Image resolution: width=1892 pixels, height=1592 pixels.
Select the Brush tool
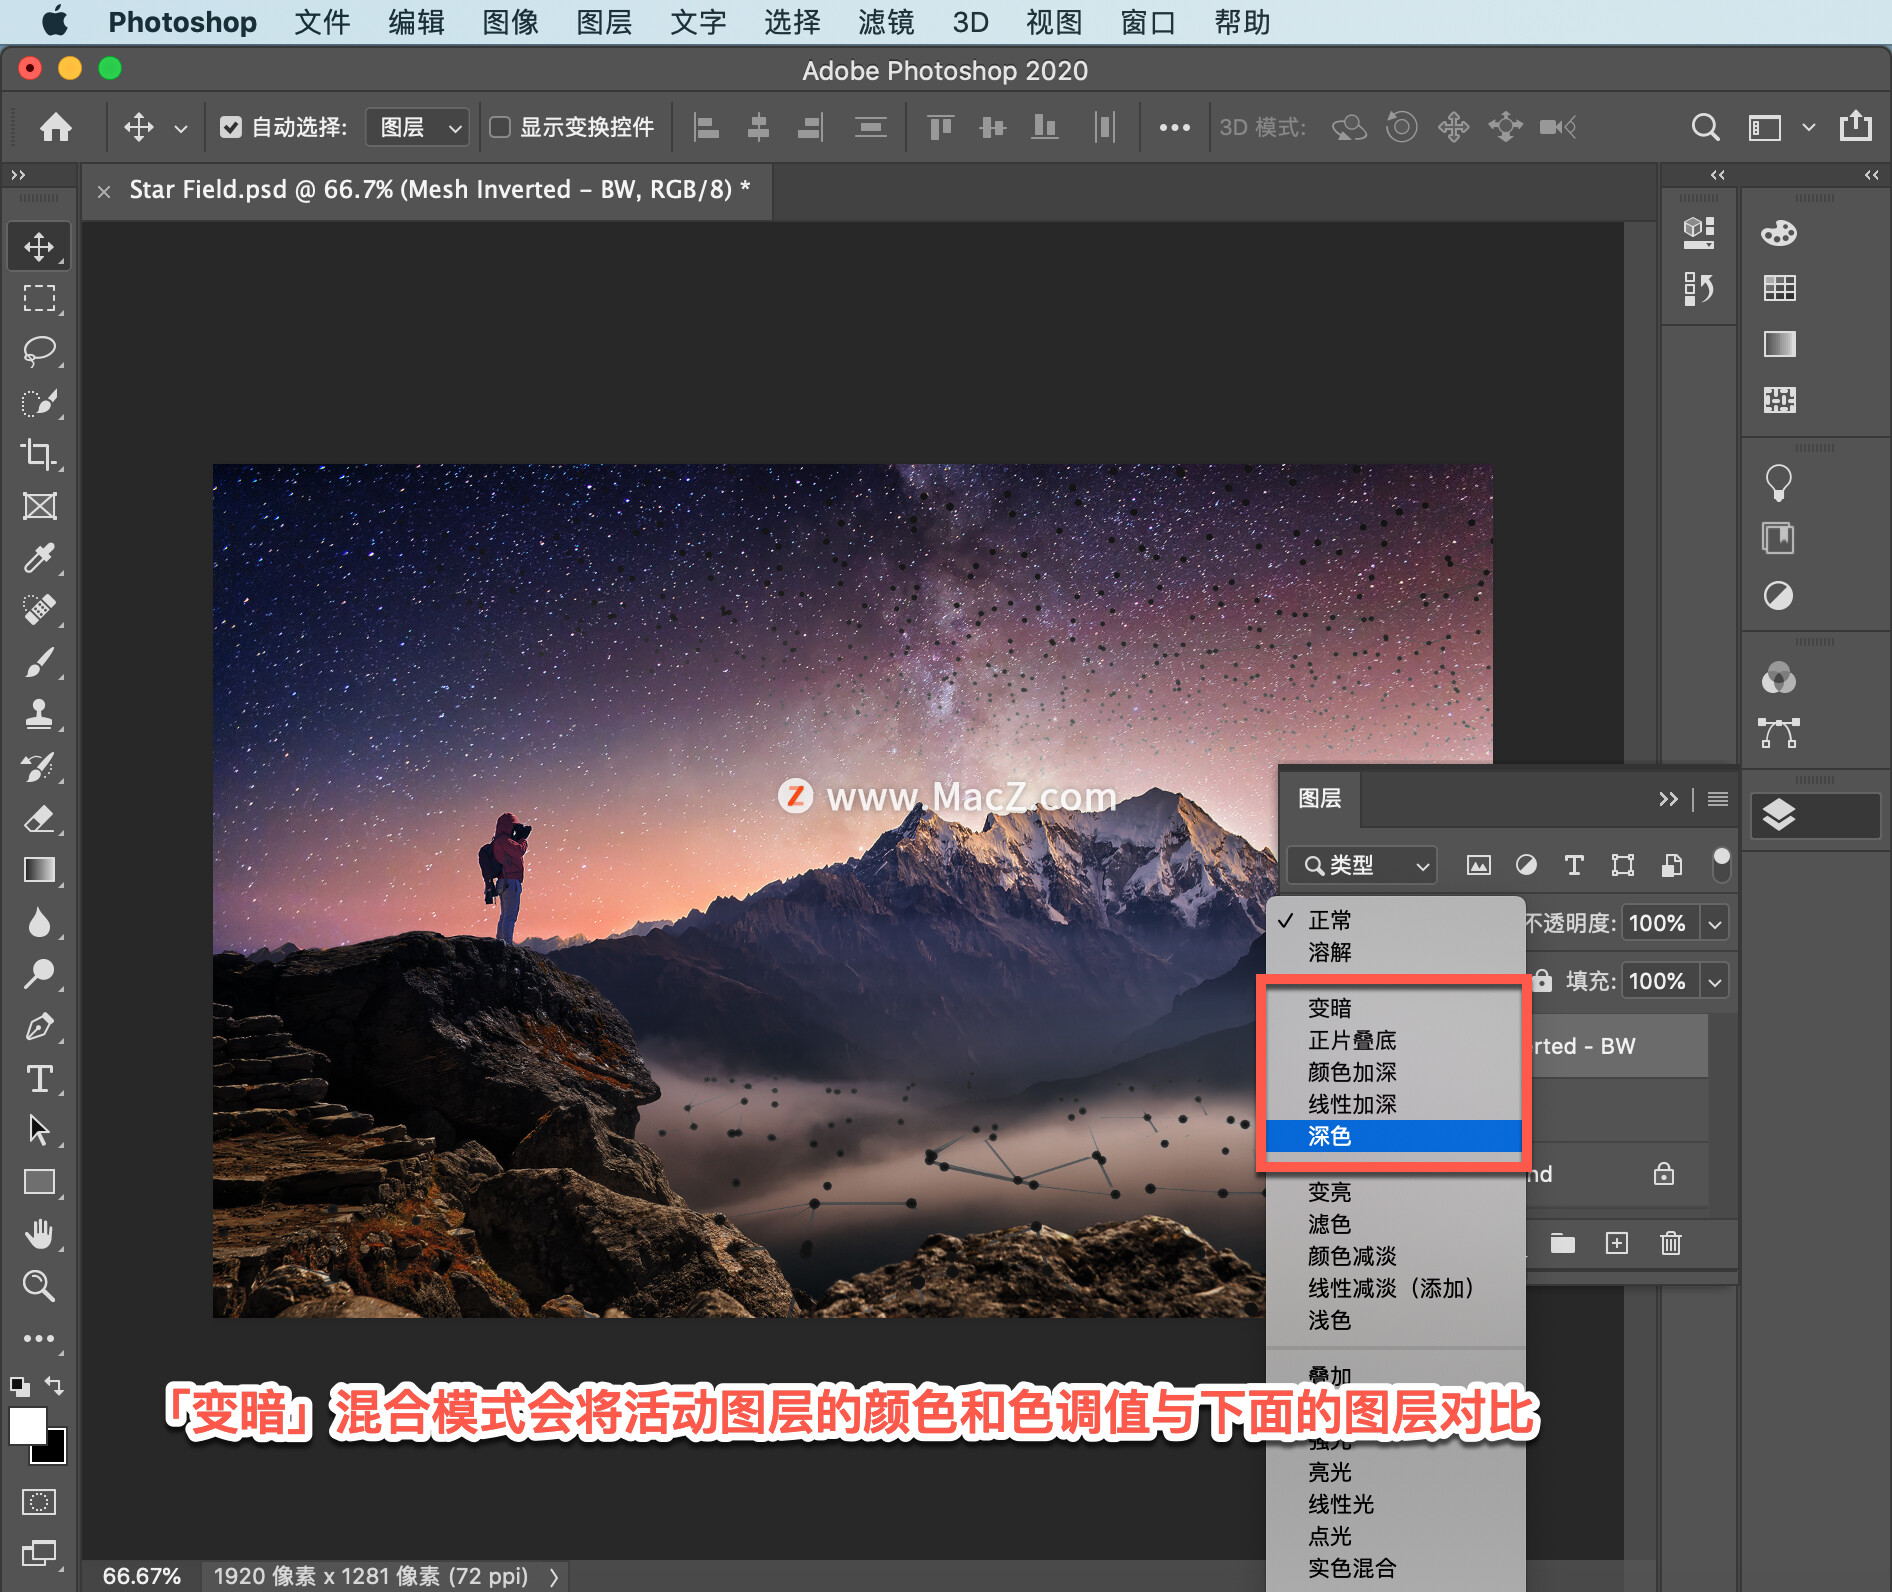coord(39,661)
